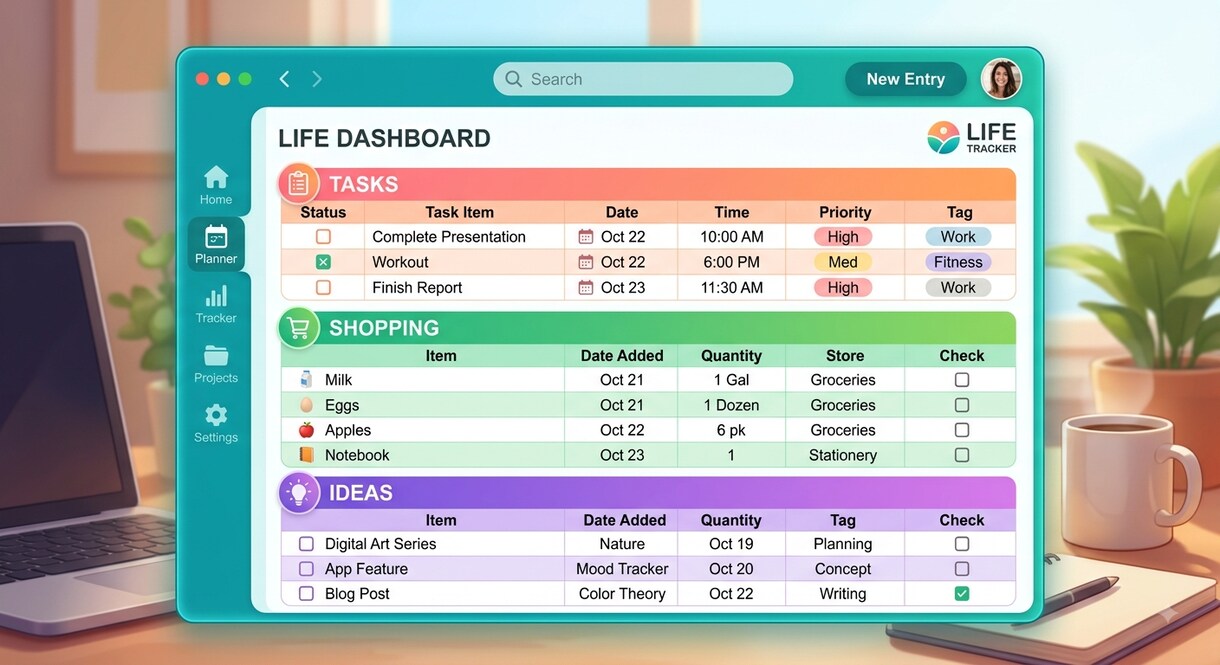Click calendar icon in Workout row
The image size is (1220, 665).
(x=586, y=262)
